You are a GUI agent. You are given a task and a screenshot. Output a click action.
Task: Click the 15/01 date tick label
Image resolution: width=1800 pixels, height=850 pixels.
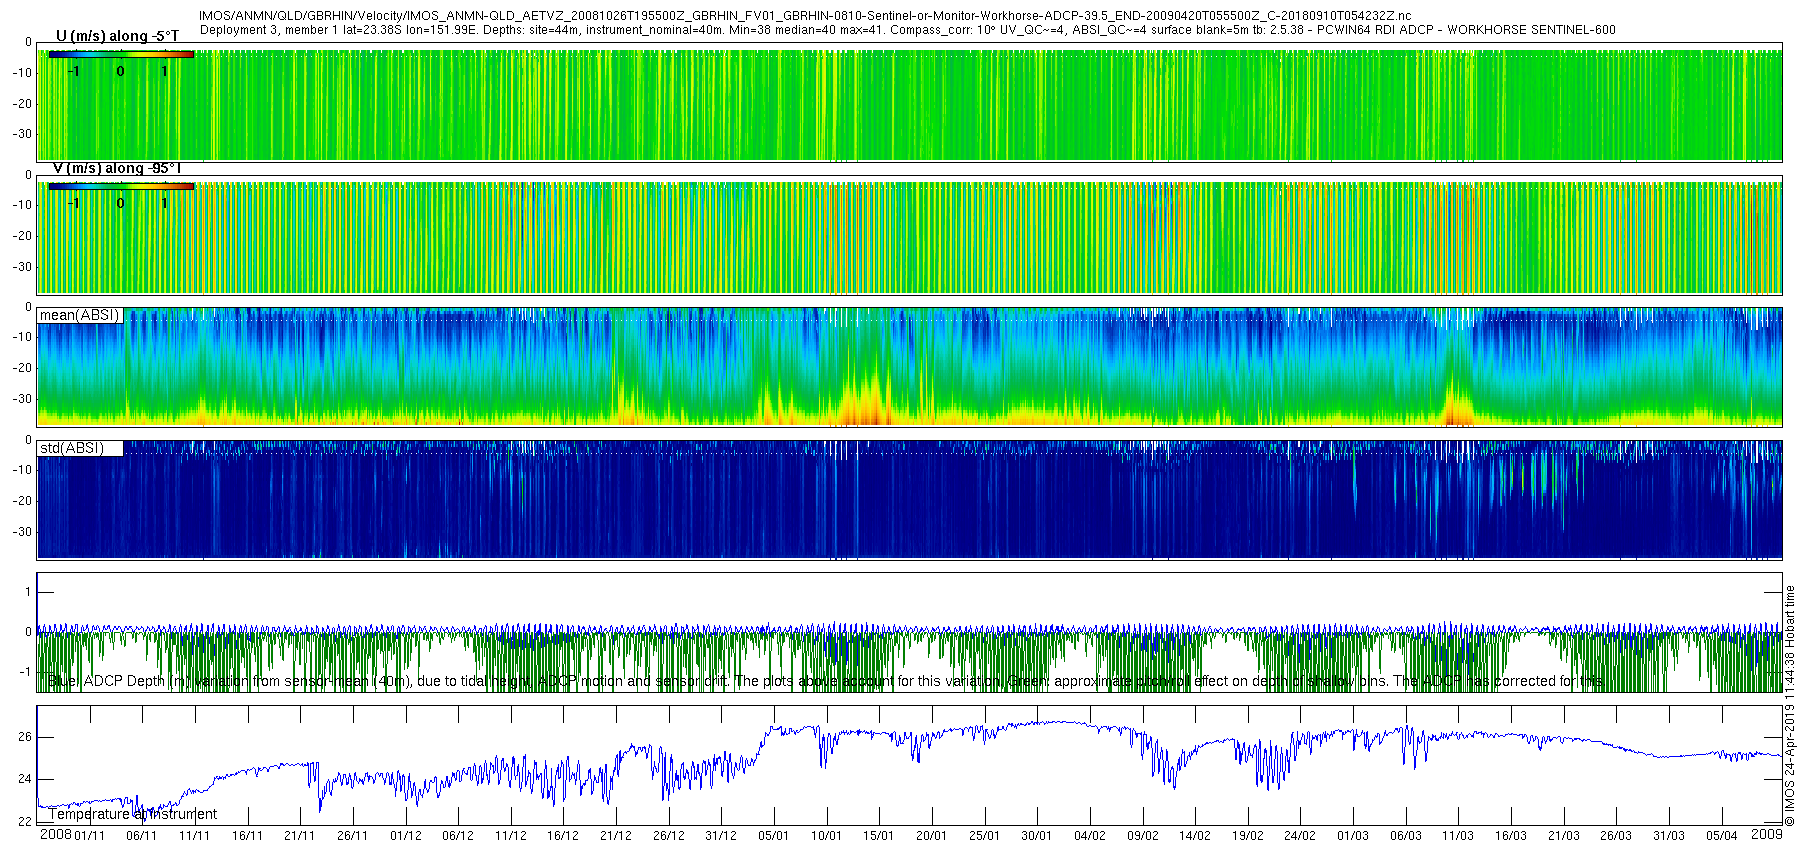(879, 836)
